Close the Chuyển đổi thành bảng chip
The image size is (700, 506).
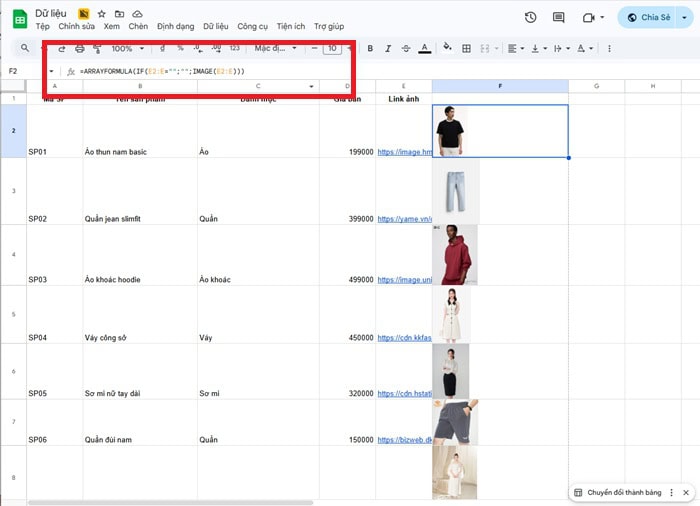685,493
